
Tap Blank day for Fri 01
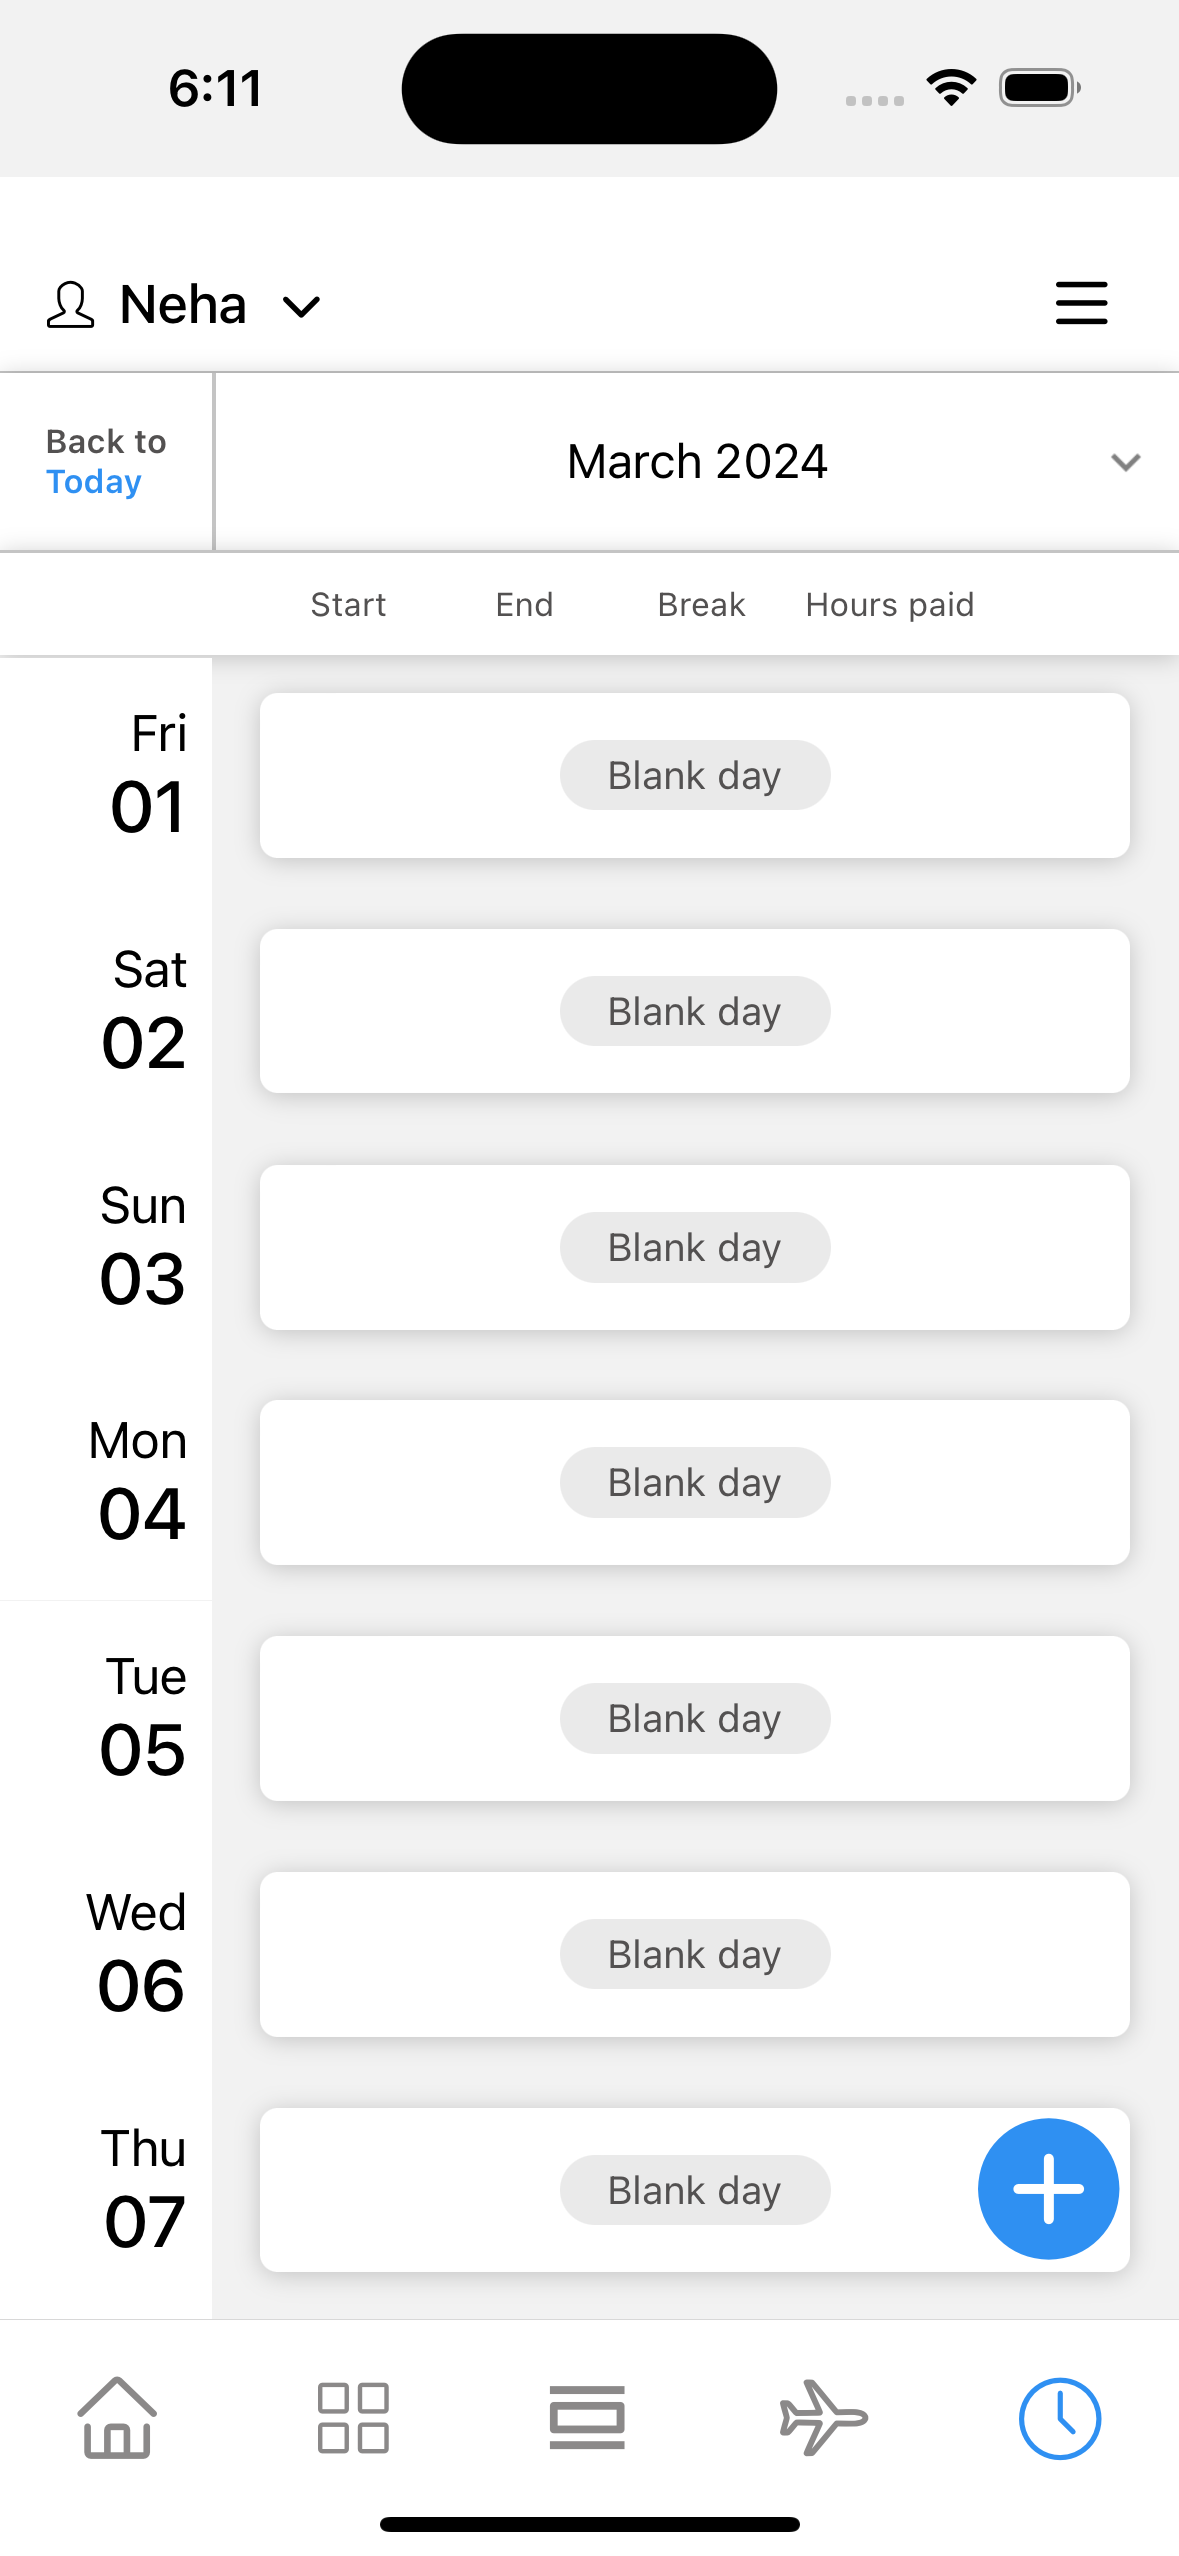(x=694, y=775)
